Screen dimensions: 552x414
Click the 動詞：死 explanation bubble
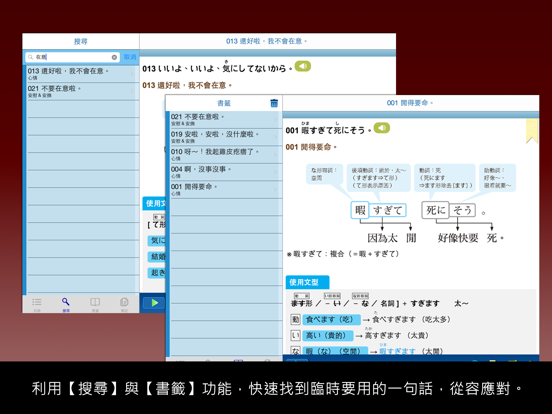[445, 178]
